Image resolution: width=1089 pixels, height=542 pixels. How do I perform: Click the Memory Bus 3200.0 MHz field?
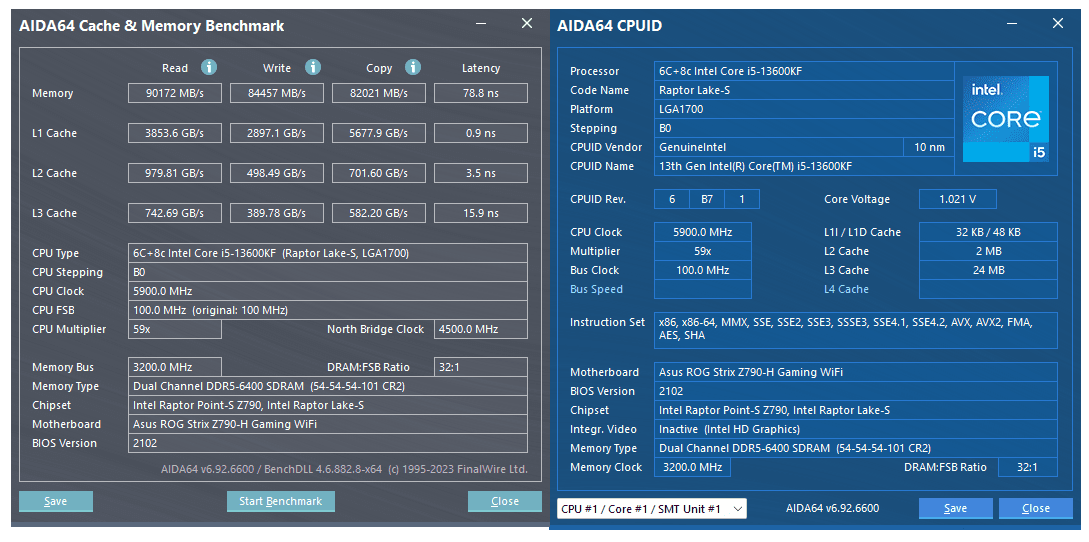[175, 367]
